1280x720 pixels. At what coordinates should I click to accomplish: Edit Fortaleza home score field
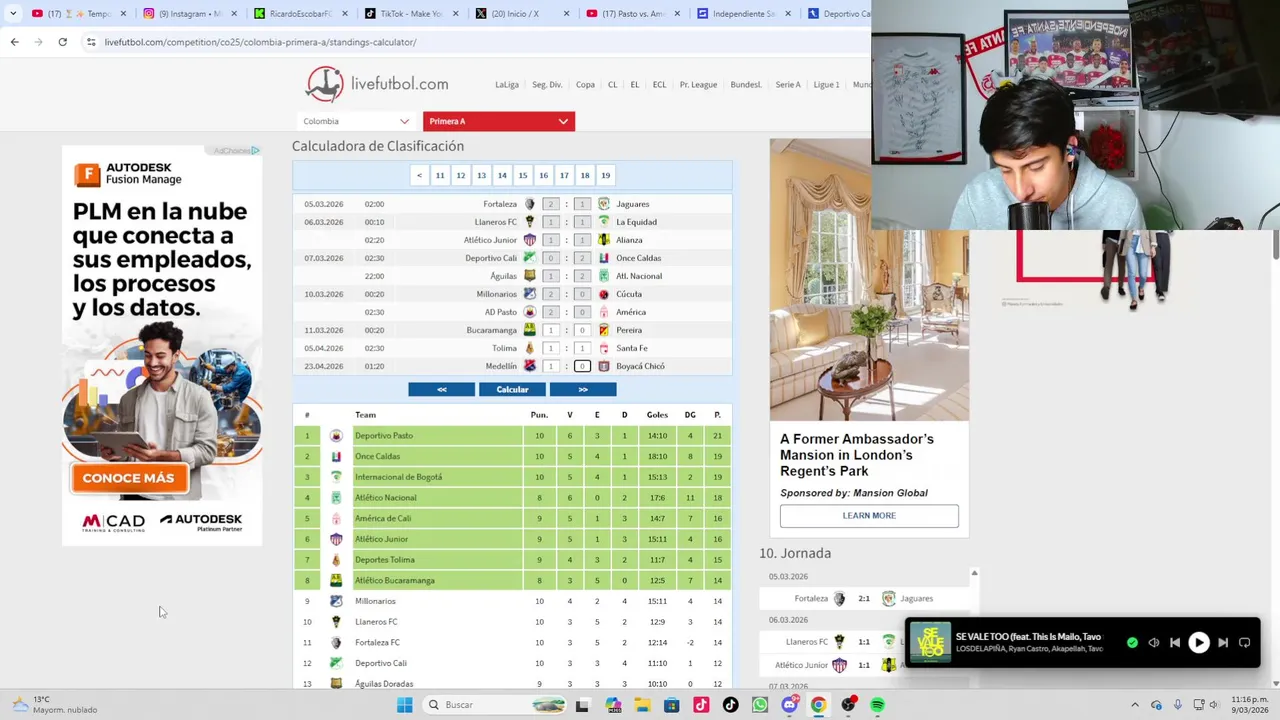point(550,204)
